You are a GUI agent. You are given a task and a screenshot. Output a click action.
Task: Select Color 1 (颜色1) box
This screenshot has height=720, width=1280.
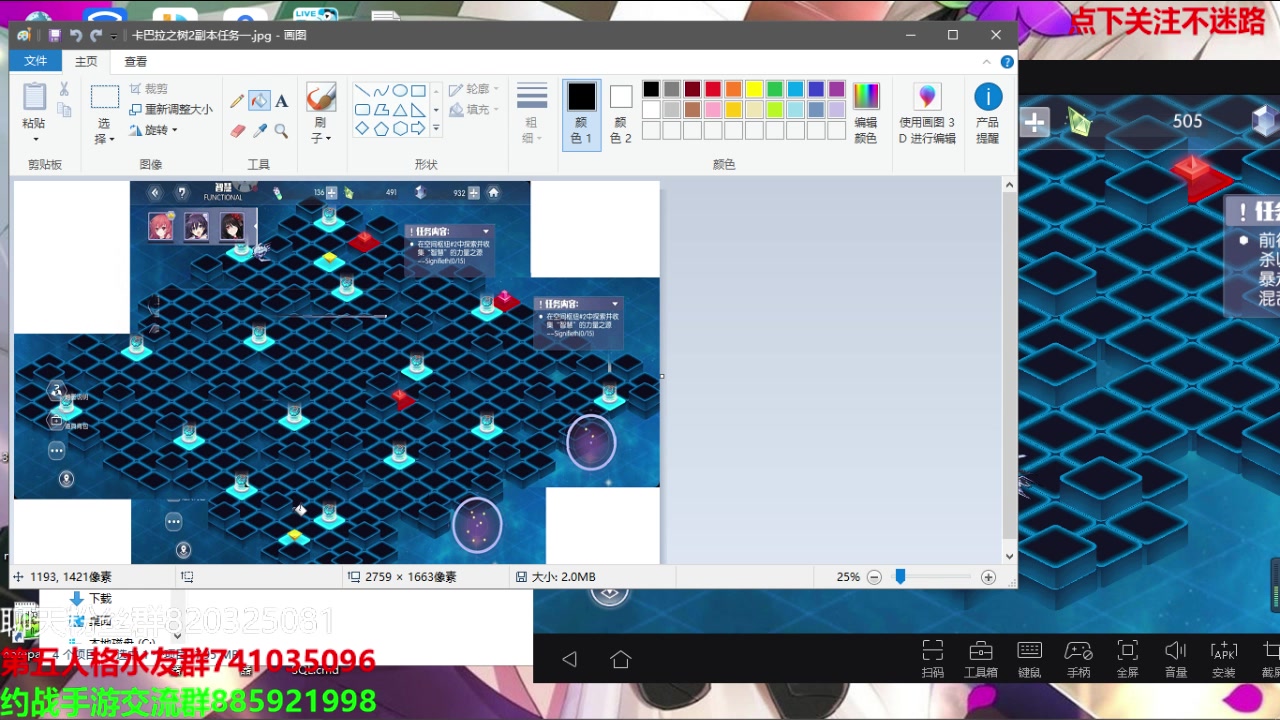point(582,114)
